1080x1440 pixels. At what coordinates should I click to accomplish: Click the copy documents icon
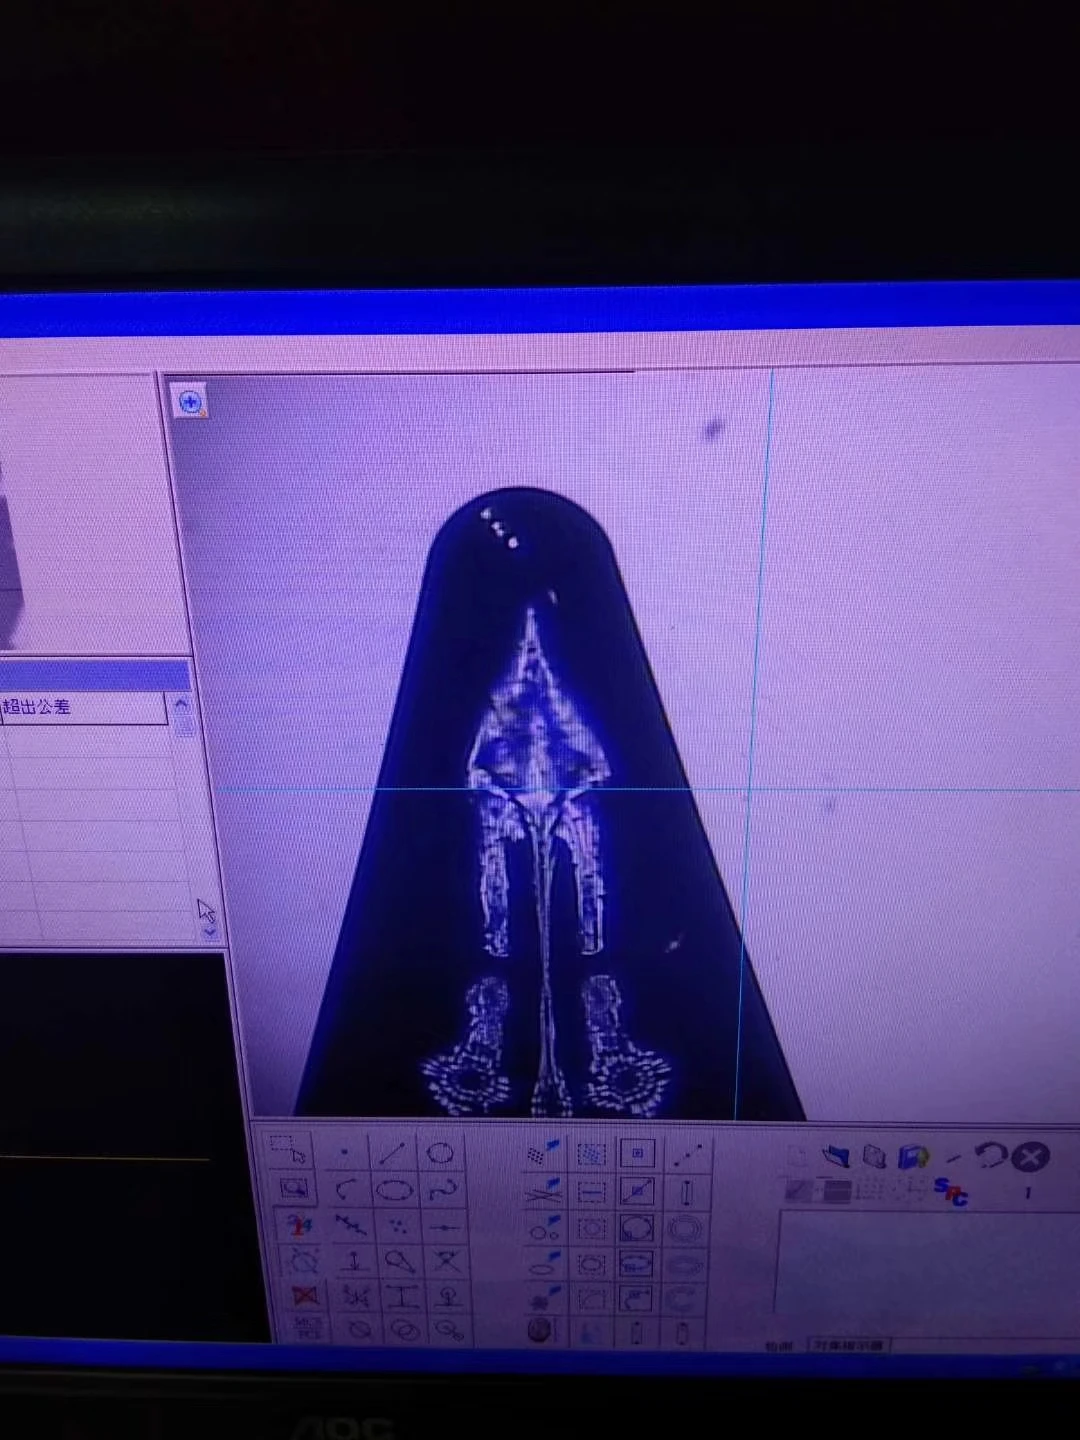pyautogui.click(x=874, y=1156)
